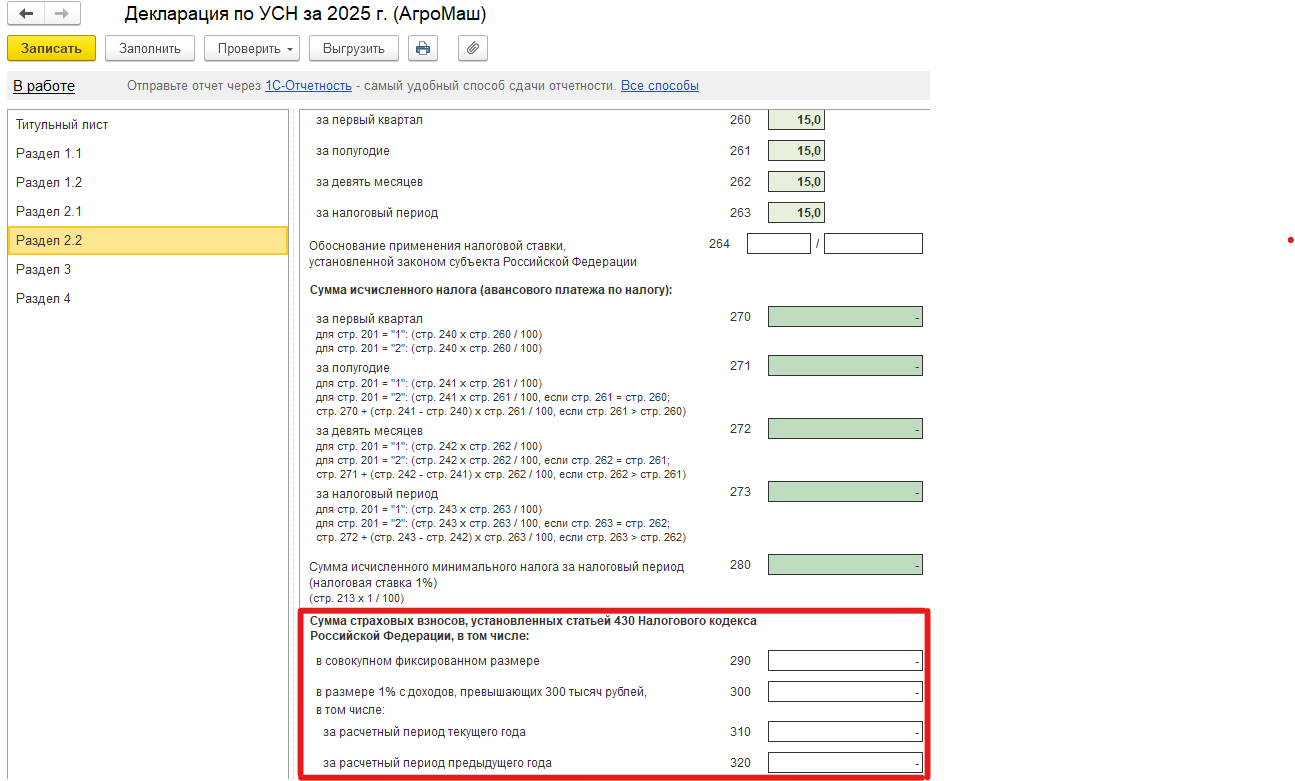
Task: Select Раздел 4 in the list
Action: pos(43,299)
